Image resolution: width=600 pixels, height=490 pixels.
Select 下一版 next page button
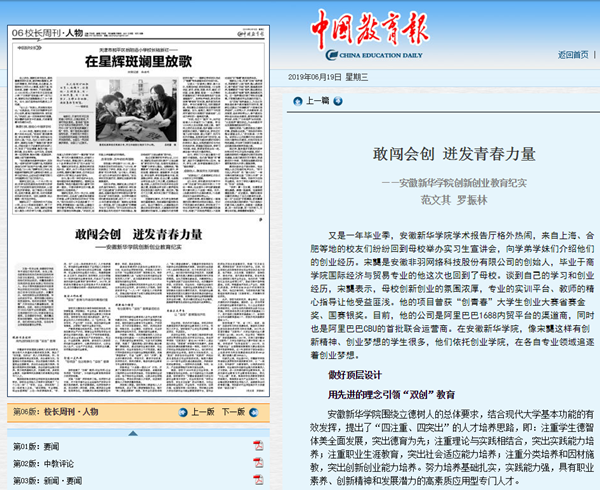click(233, 412)
